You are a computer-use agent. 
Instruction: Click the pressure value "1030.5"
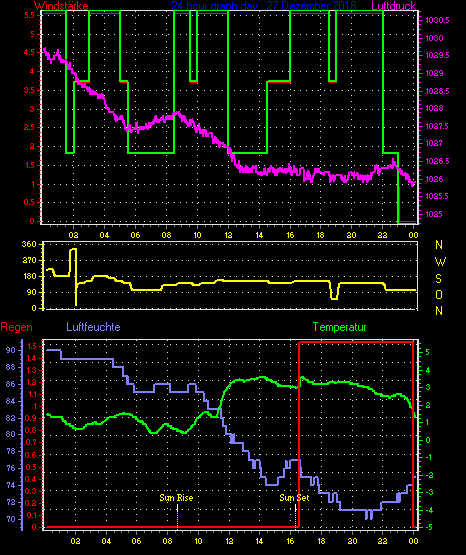pos(437,20)
